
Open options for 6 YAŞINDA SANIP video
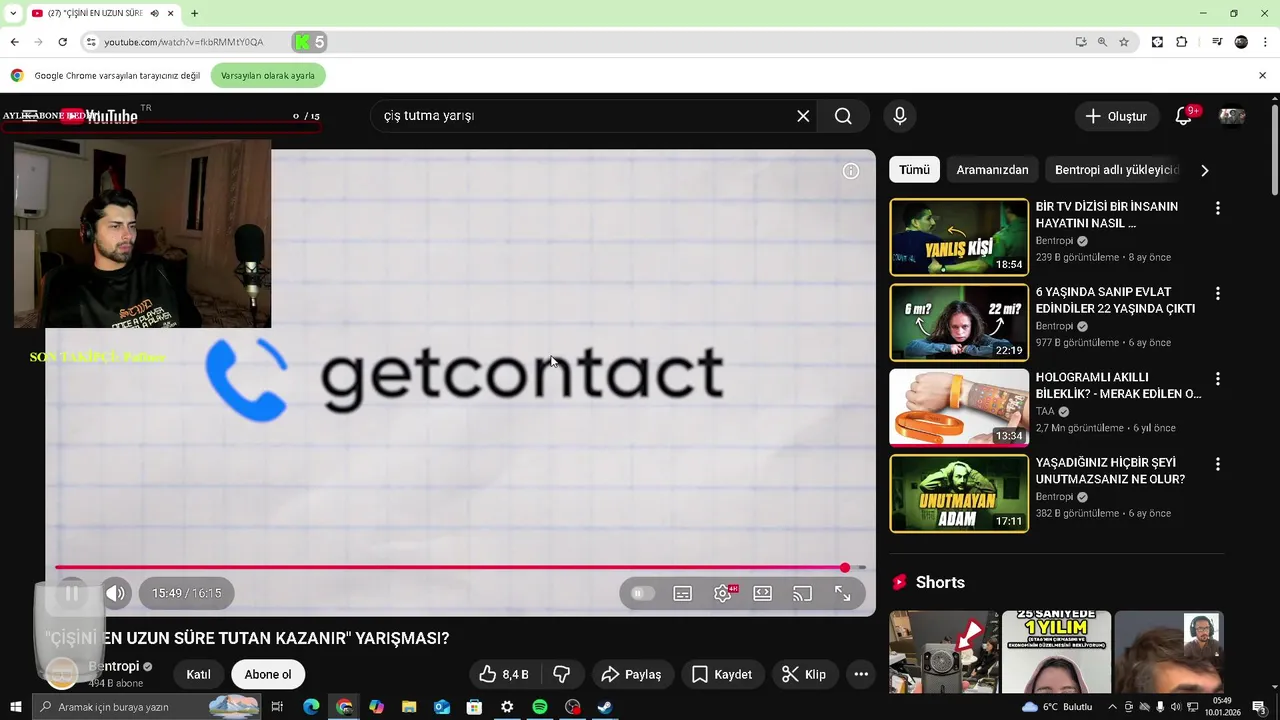(1217, 294)
